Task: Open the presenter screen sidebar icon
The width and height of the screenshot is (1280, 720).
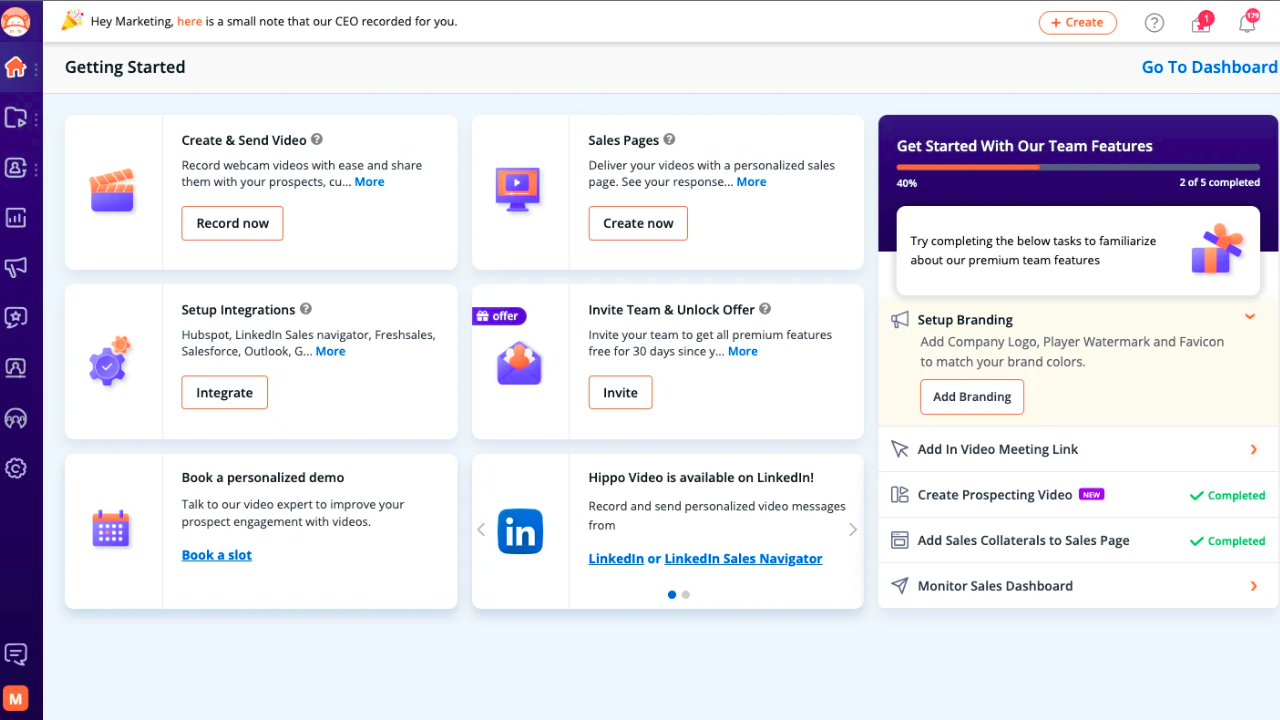Action: [15, 367]
